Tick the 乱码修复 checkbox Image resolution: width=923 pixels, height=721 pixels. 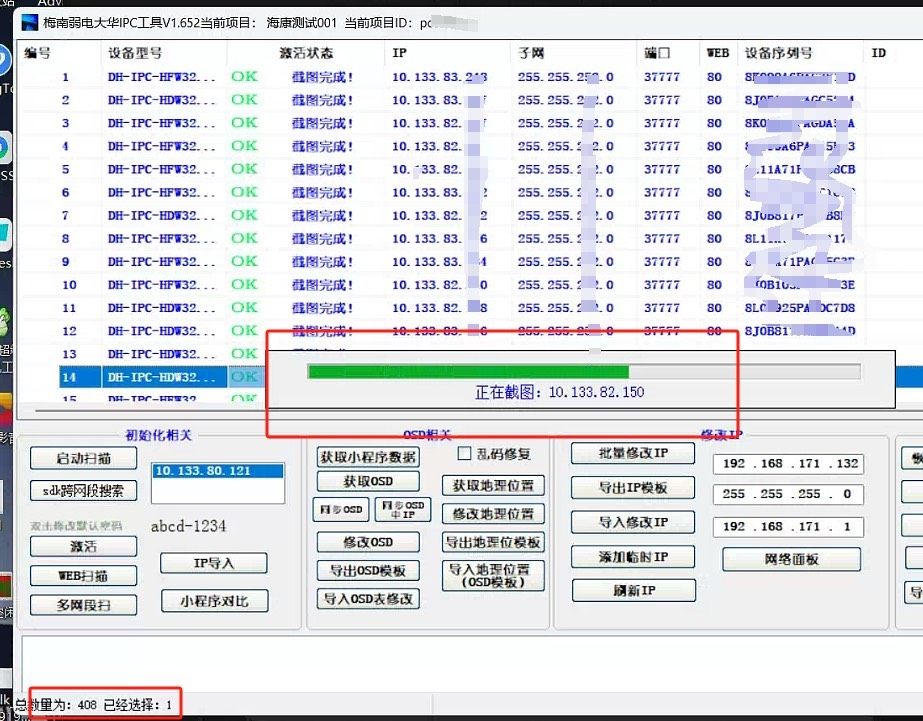tap(464, 453)
